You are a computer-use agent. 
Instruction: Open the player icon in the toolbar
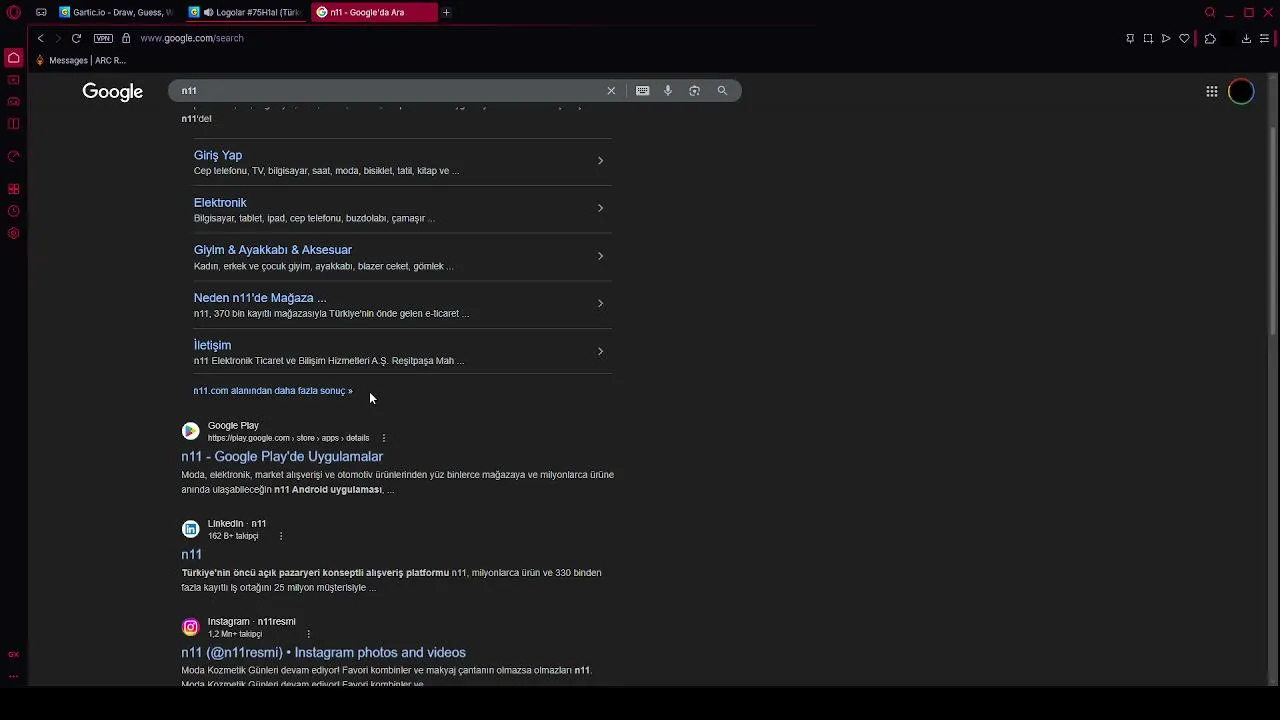point(1166,38)
